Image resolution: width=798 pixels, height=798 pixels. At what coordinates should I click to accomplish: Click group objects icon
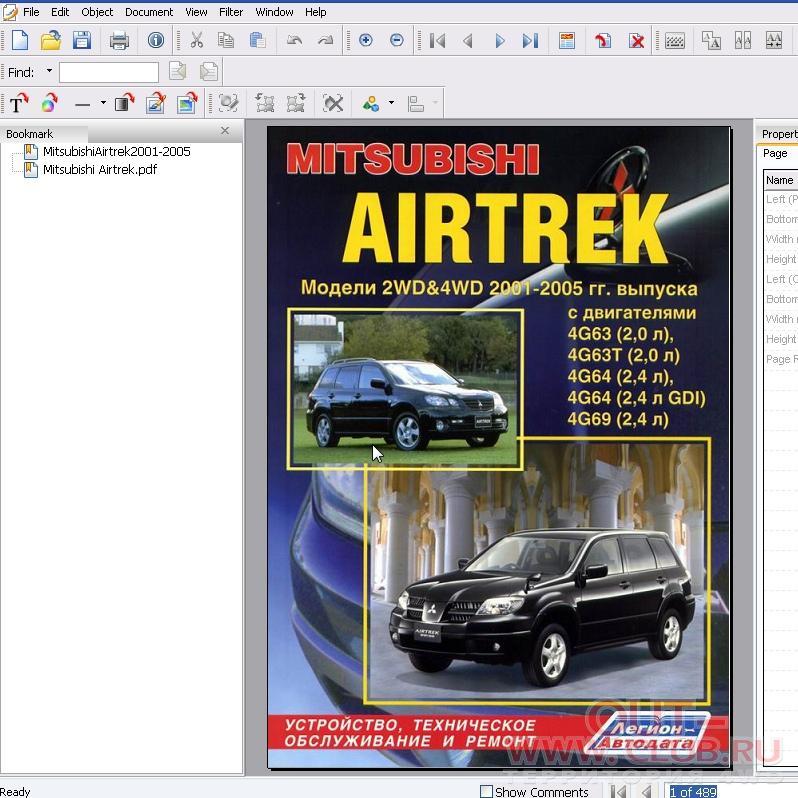265,103
